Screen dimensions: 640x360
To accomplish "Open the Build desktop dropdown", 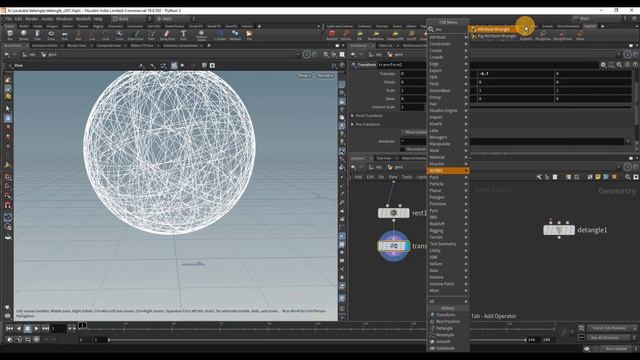I will [x=128, y=18].
